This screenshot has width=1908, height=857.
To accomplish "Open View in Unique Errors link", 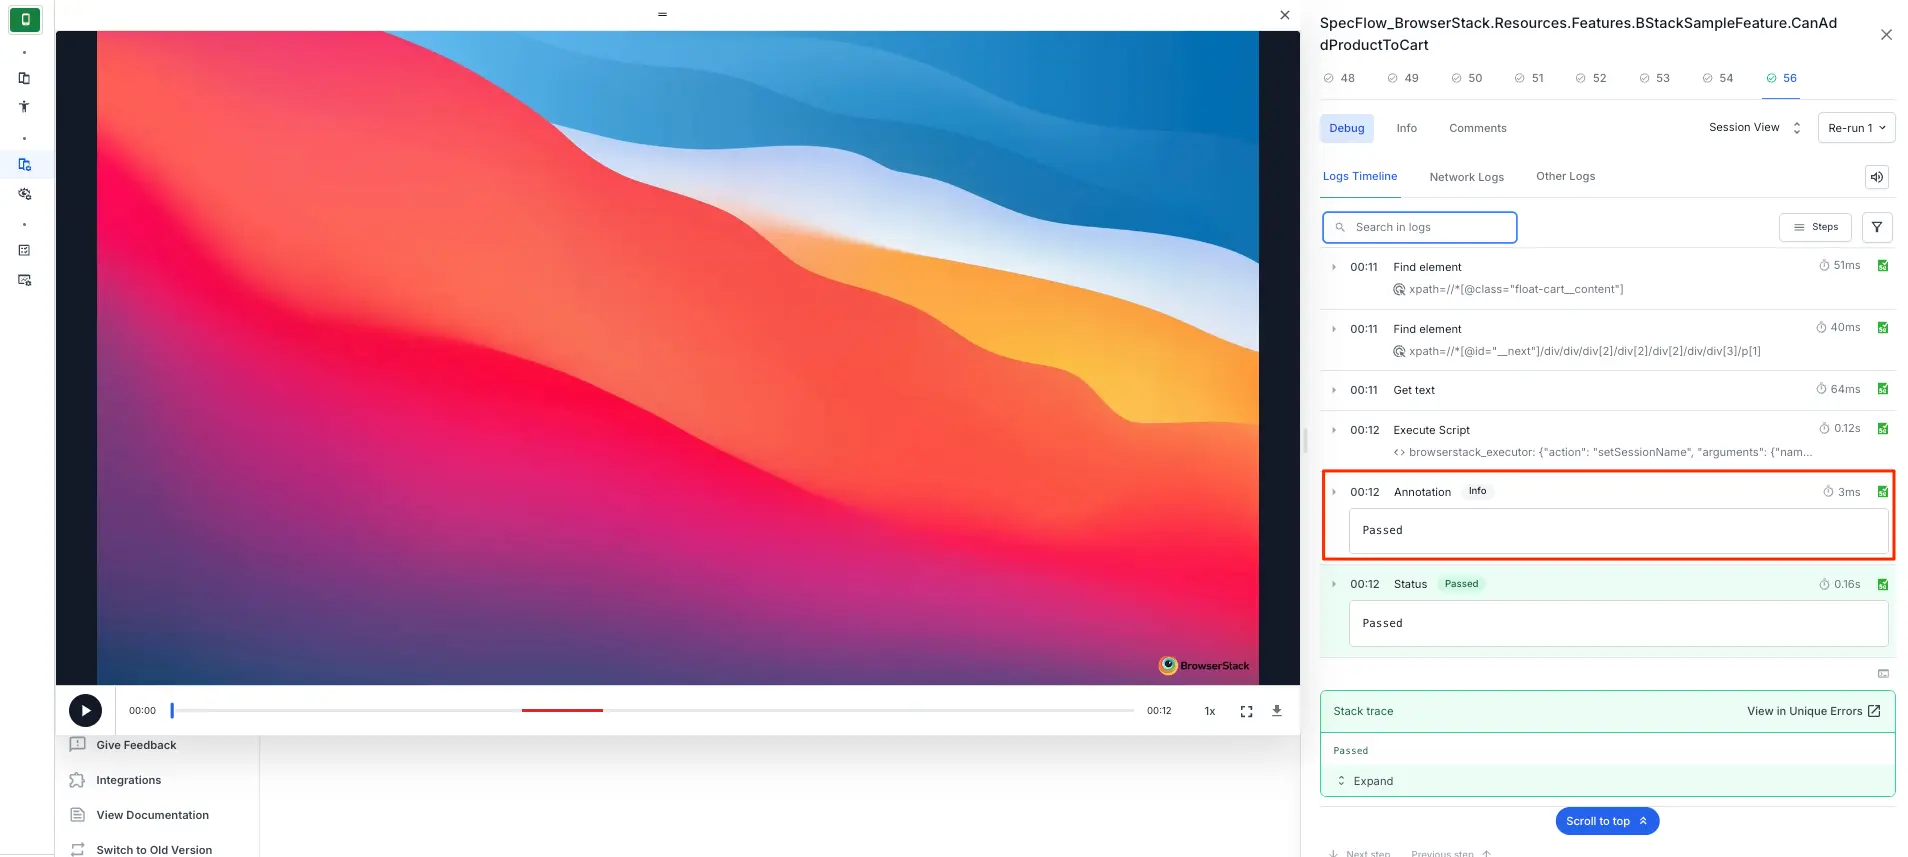I will point(1813,711).
